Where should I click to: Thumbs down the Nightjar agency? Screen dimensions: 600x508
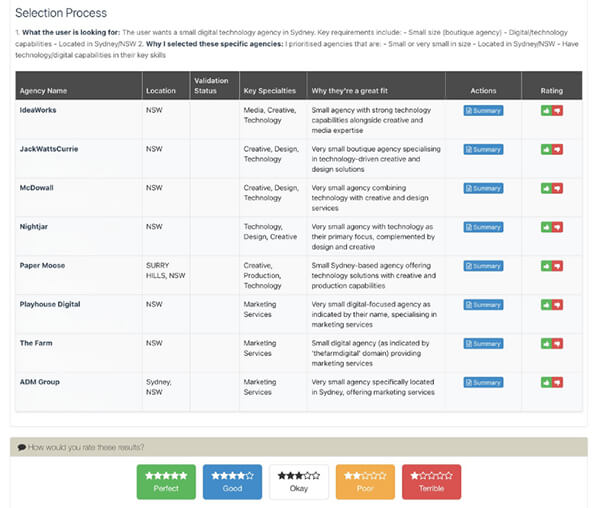tap(557, 227)
